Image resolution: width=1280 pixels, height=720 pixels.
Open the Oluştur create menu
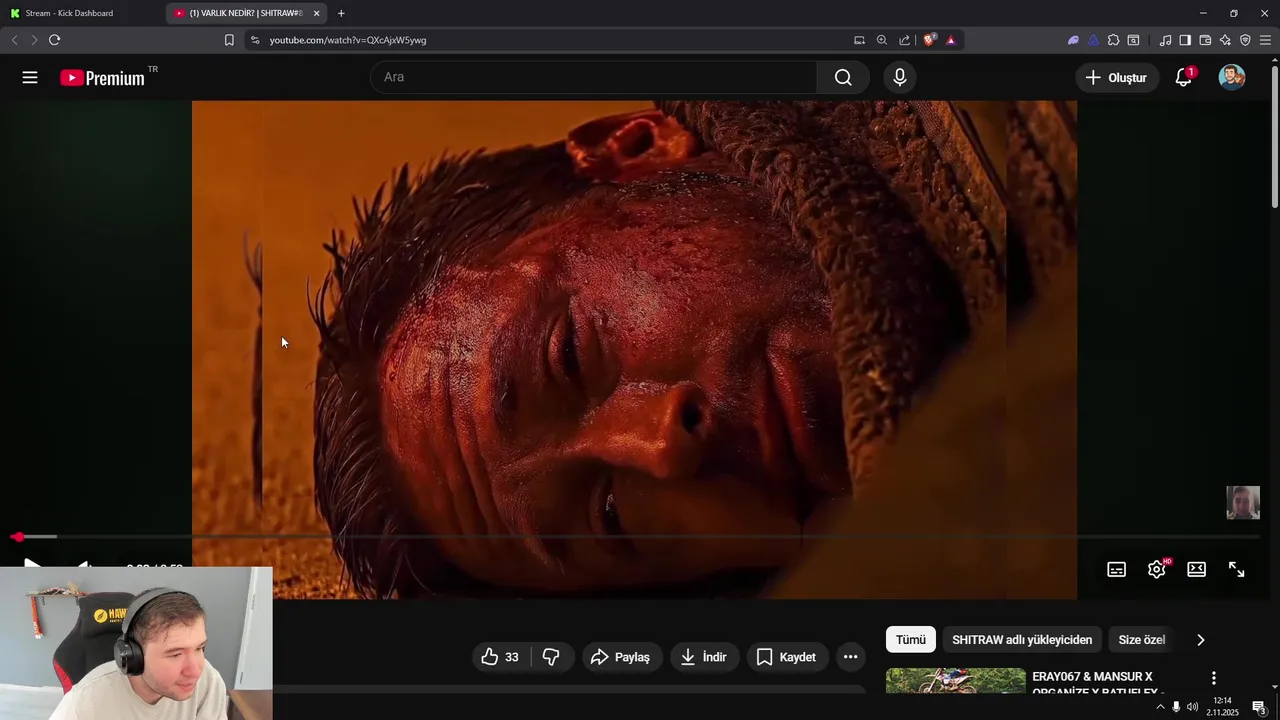click(x=1117, y=77)
